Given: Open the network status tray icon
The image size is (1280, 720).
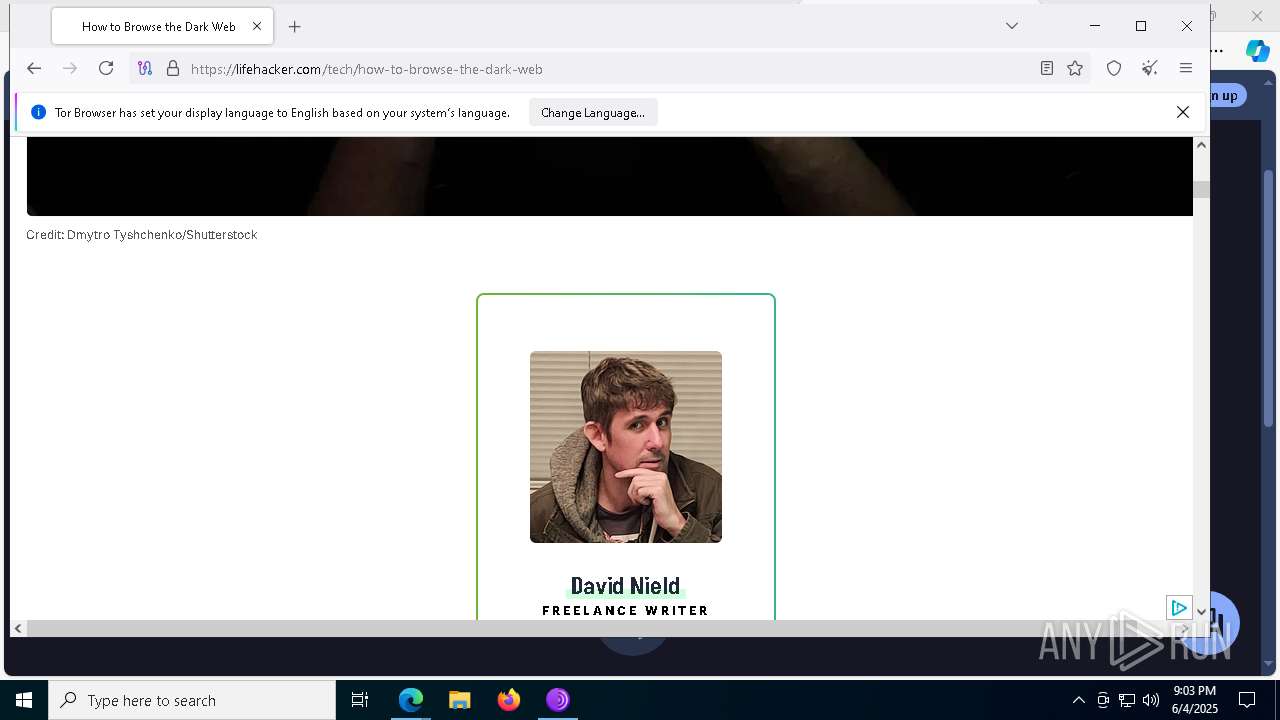Looking at the screenshot, I should tap(1127, 700).
